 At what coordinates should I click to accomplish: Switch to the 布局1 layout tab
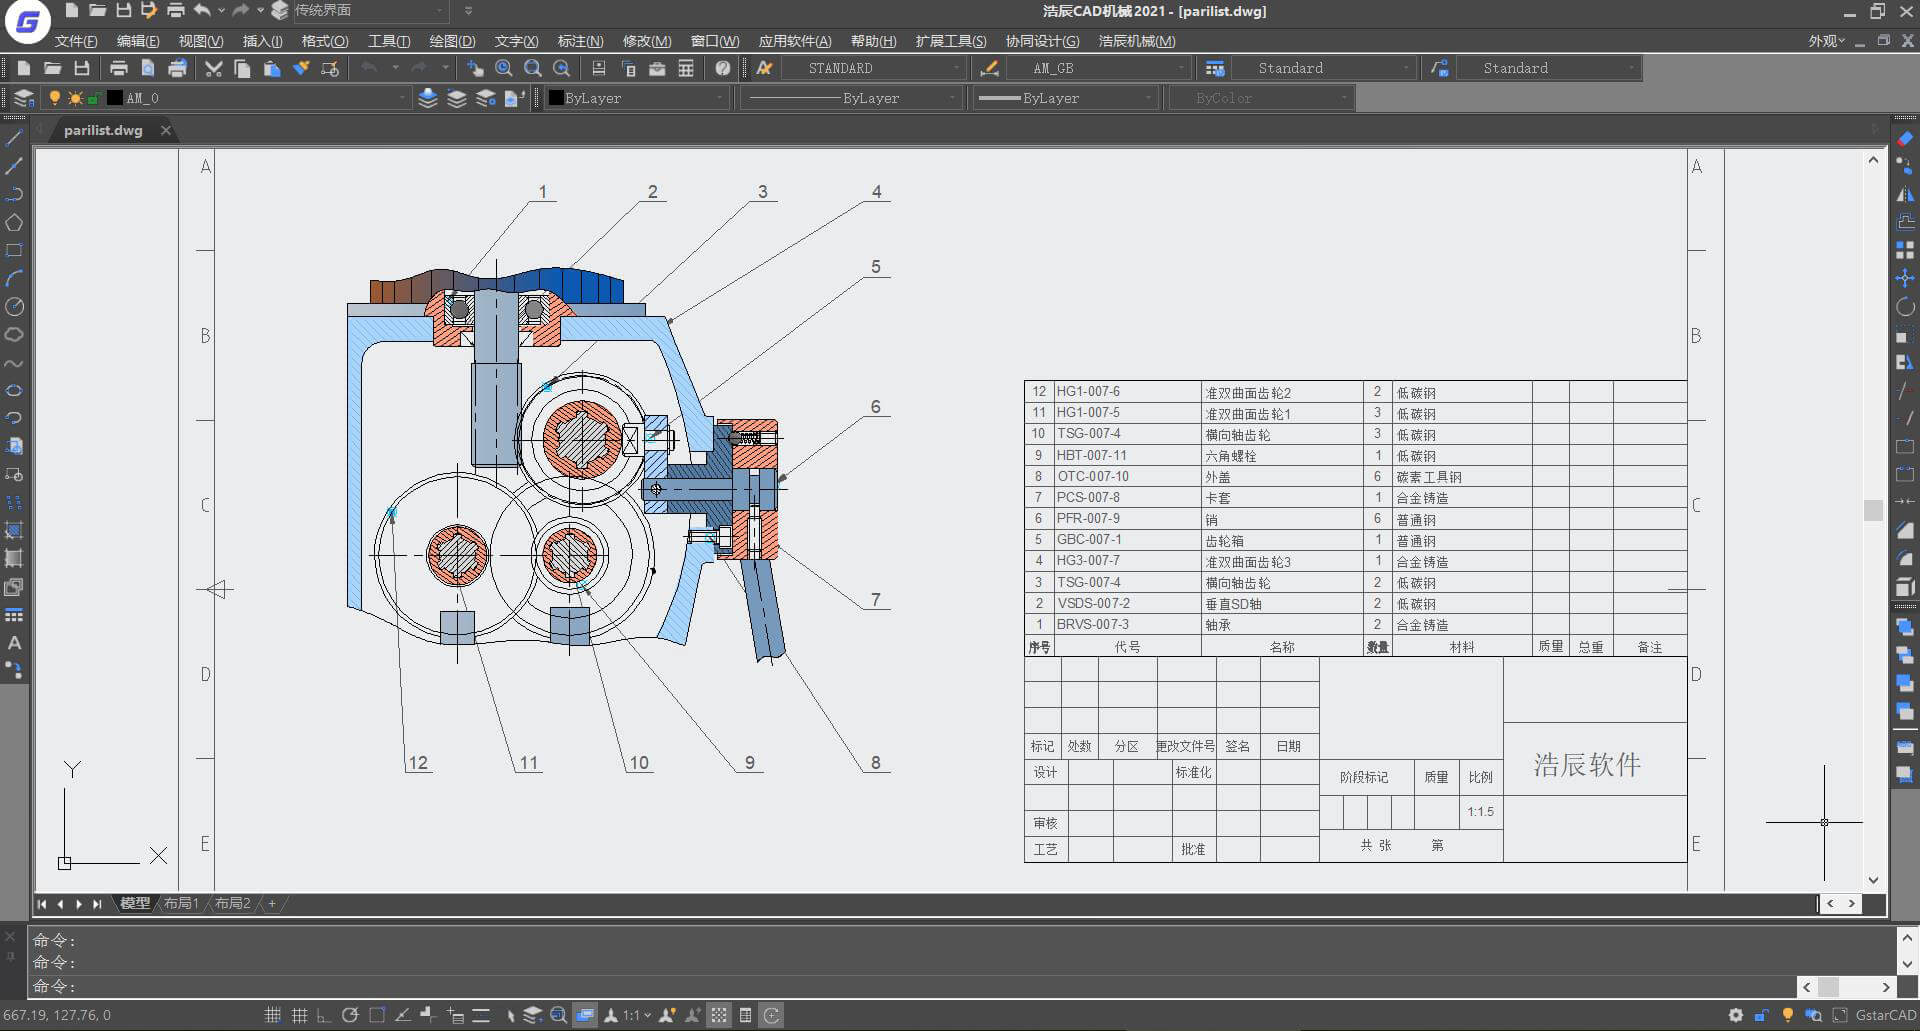[181, 903]
